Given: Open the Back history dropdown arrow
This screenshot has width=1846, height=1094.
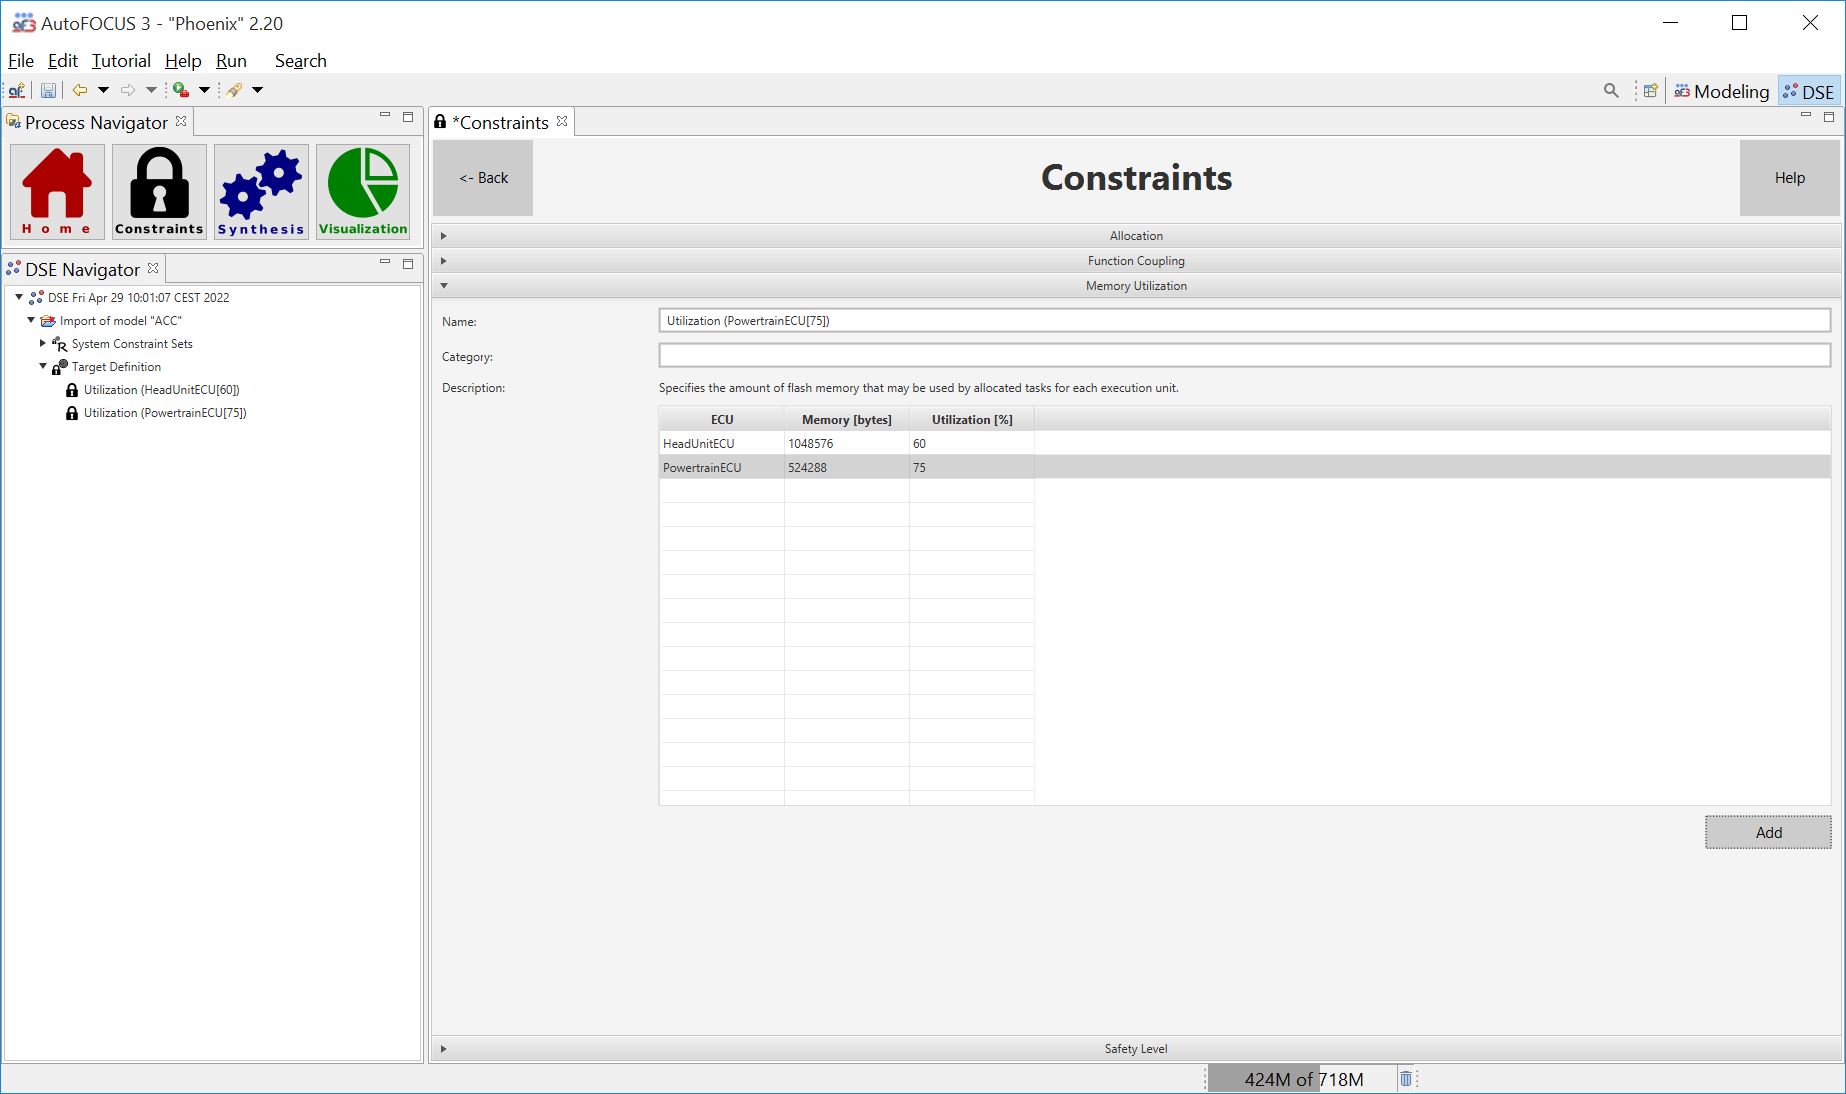Looking at the screenshot, I should (103, 90).
